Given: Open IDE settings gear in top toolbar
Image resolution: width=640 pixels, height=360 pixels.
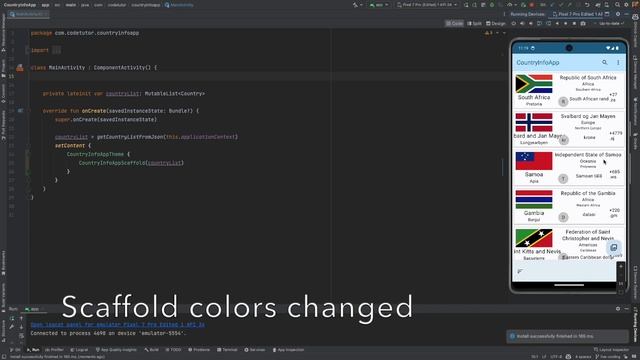Looking at the screenshot, I should 626,5.
